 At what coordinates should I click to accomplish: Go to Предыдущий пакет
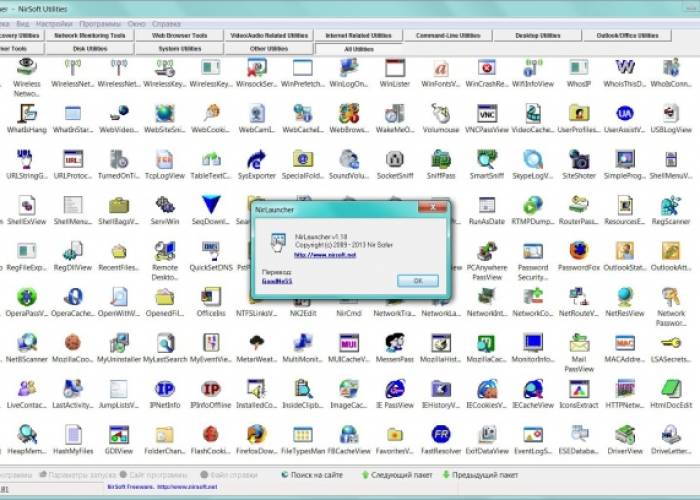(x=480, y=475)
